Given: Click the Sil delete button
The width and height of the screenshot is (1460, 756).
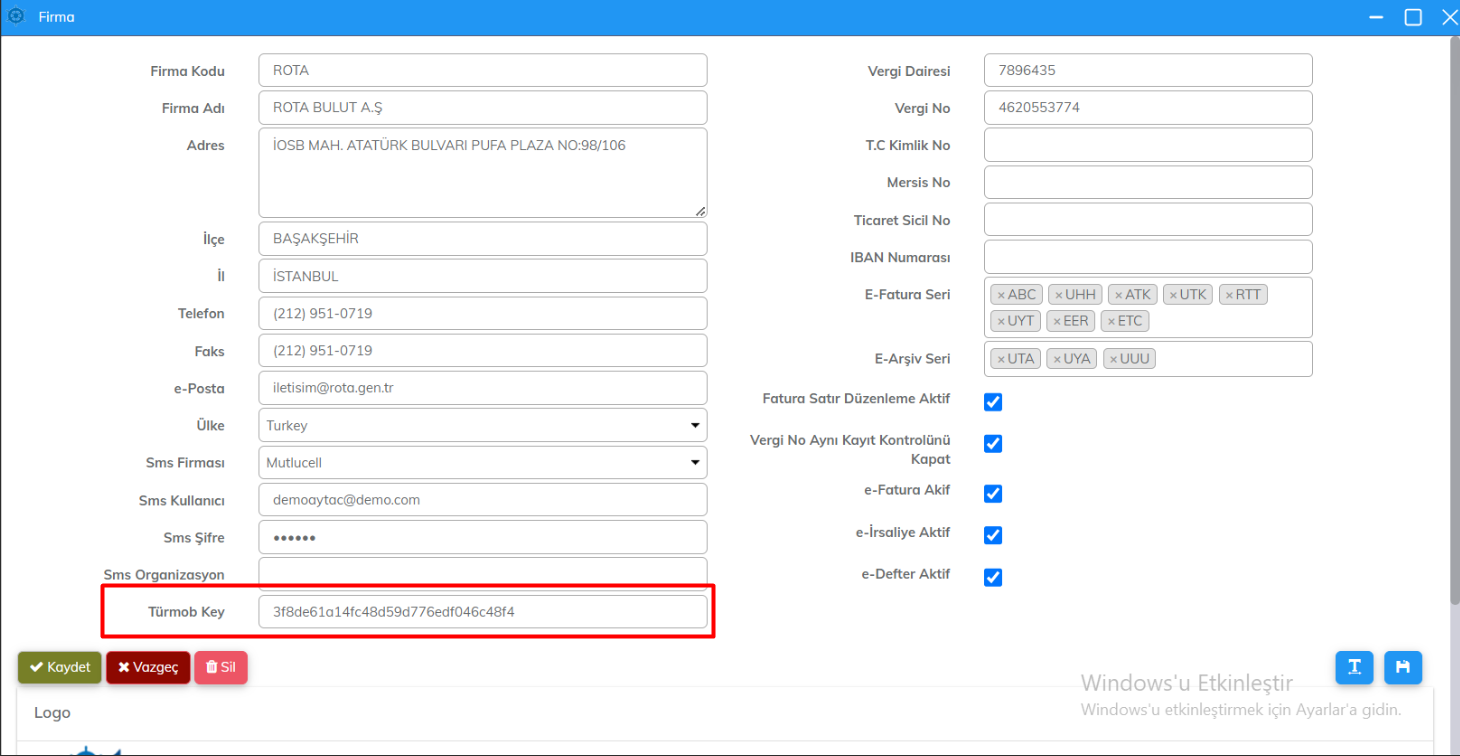Looking at the screenshot, I should 221,667.
